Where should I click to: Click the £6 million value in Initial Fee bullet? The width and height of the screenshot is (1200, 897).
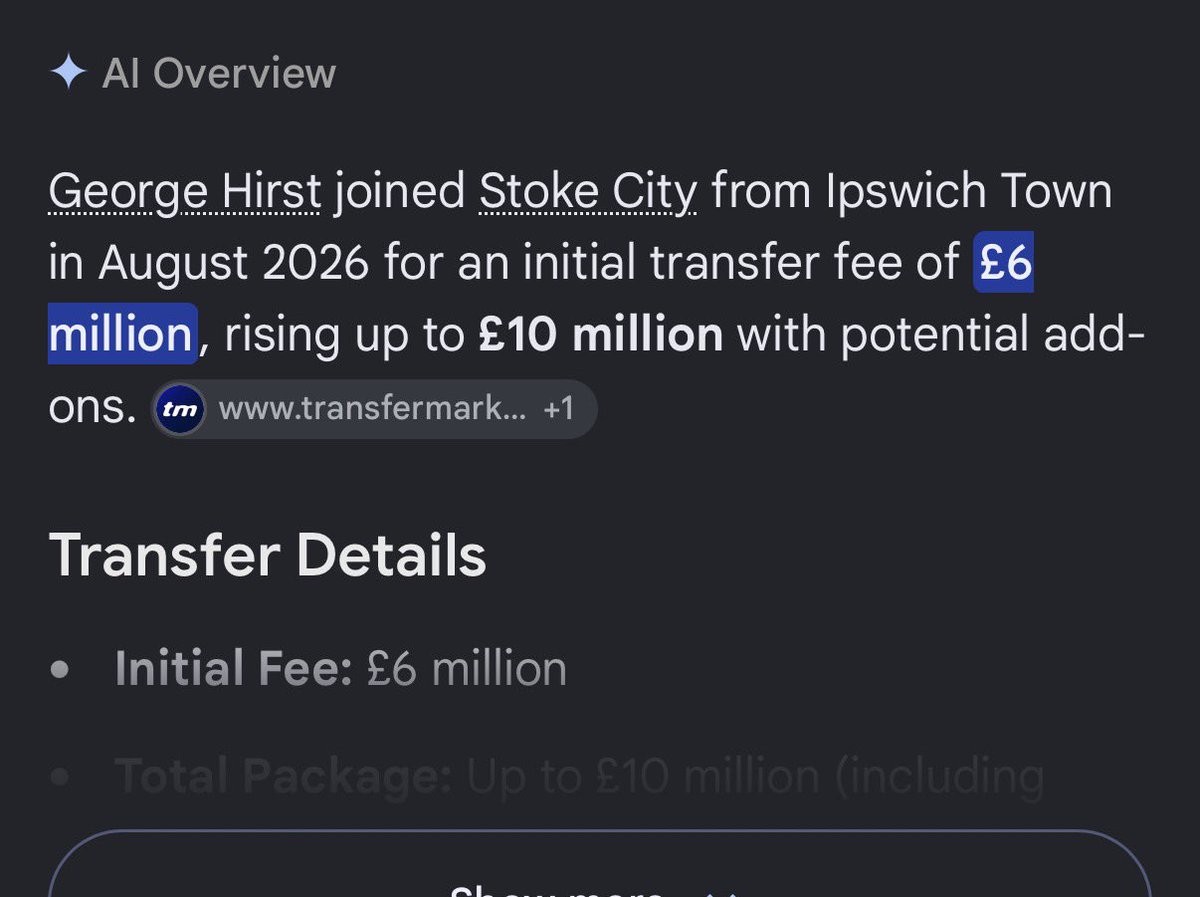[466, 668]
